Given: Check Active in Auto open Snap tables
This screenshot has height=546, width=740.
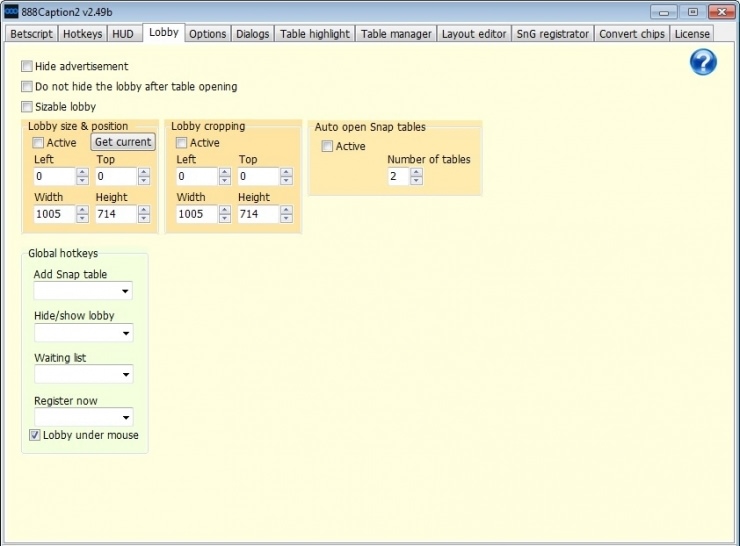Looking at the screenshot, I should [x=327, y=146].
